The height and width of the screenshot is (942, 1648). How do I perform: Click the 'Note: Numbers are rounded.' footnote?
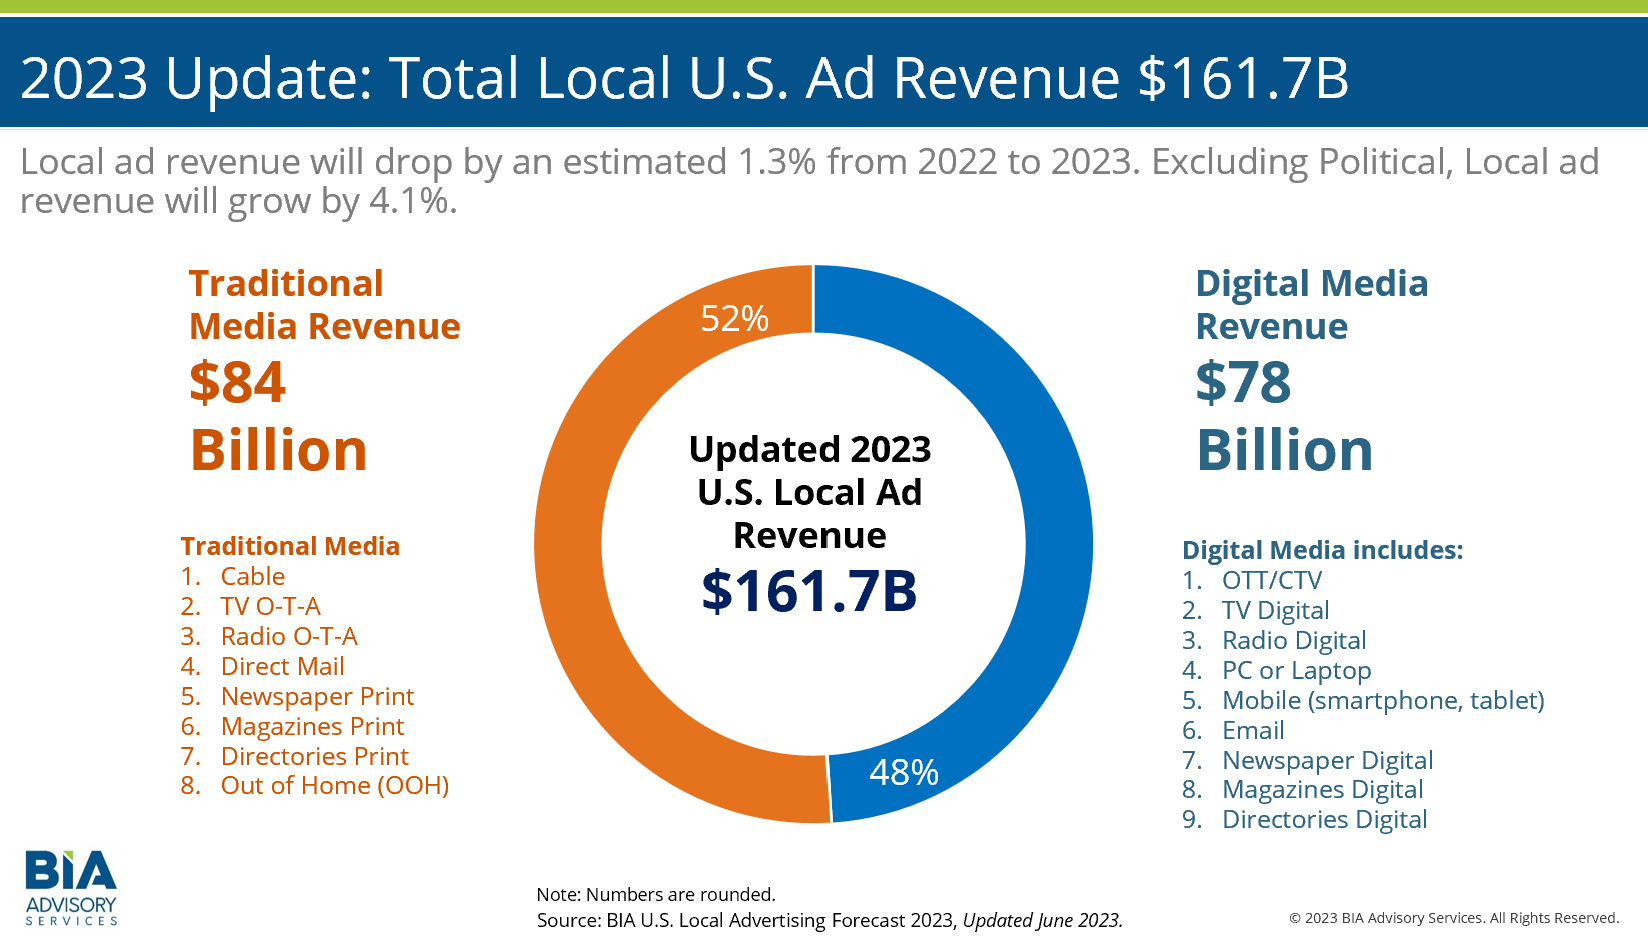pyautogui.click(x=656, y=894)
